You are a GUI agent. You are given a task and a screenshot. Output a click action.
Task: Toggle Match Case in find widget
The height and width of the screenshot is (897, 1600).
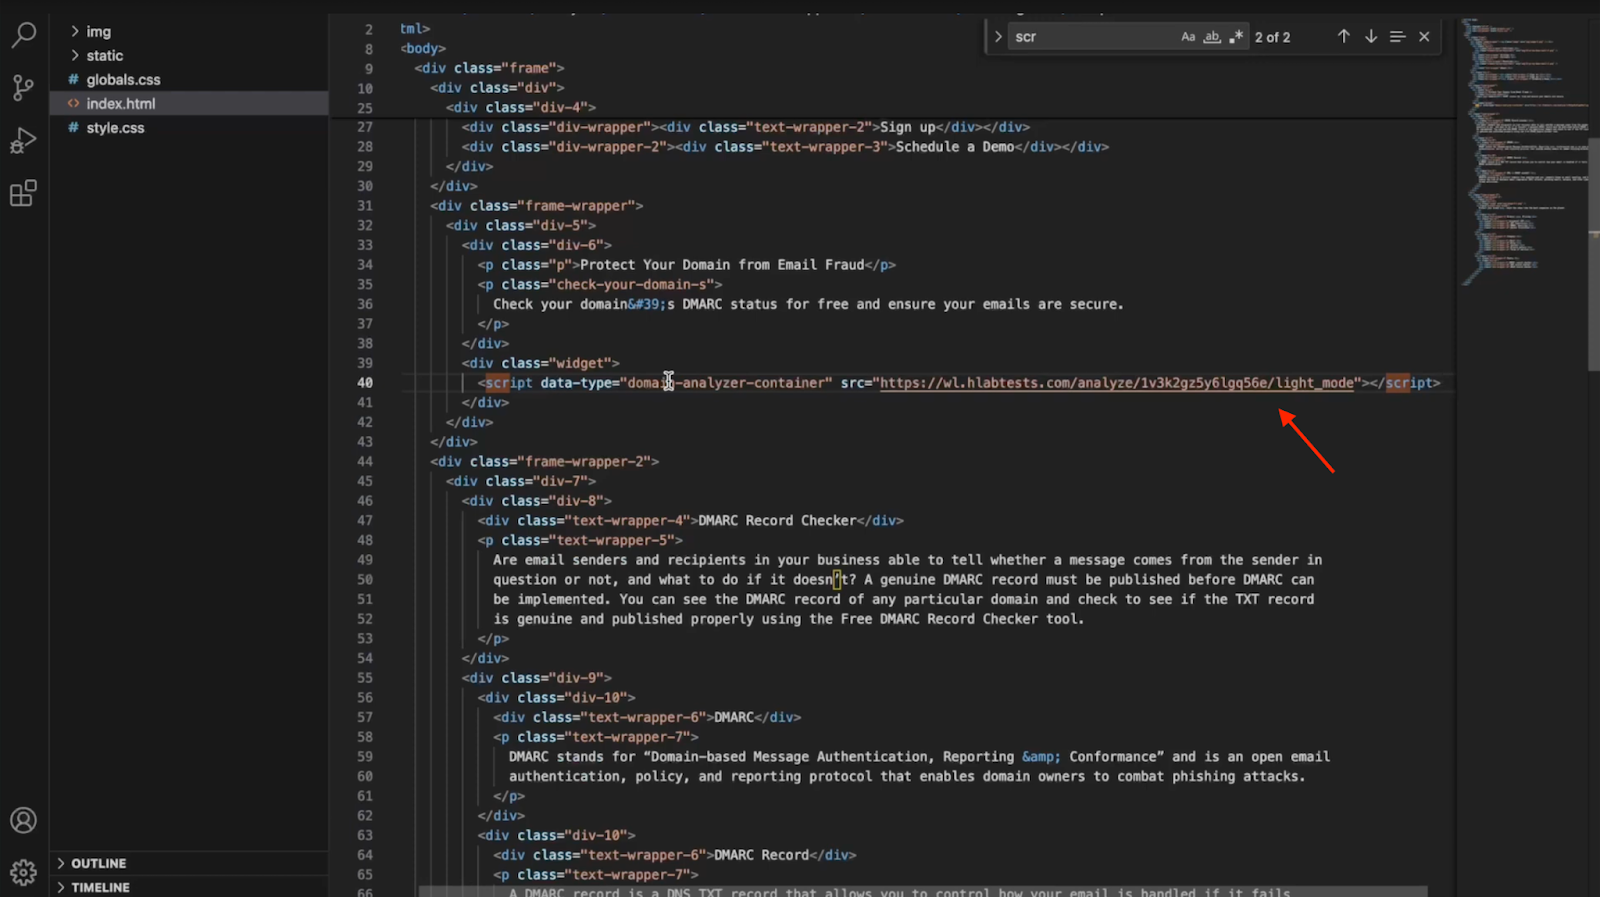point(1188,36)
